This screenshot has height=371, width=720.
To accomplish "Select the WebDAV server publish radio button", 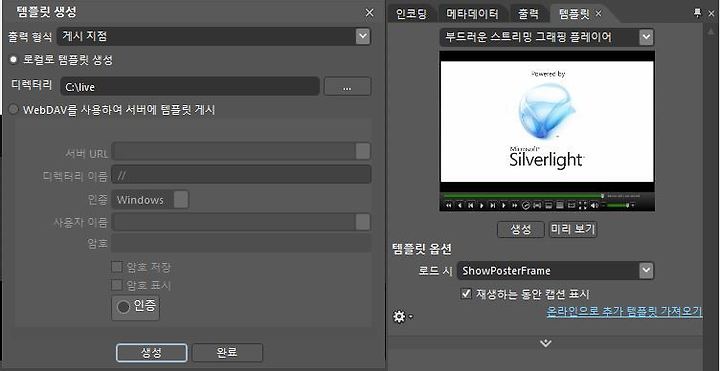I will pyautogui.click(x=14, y=110).
